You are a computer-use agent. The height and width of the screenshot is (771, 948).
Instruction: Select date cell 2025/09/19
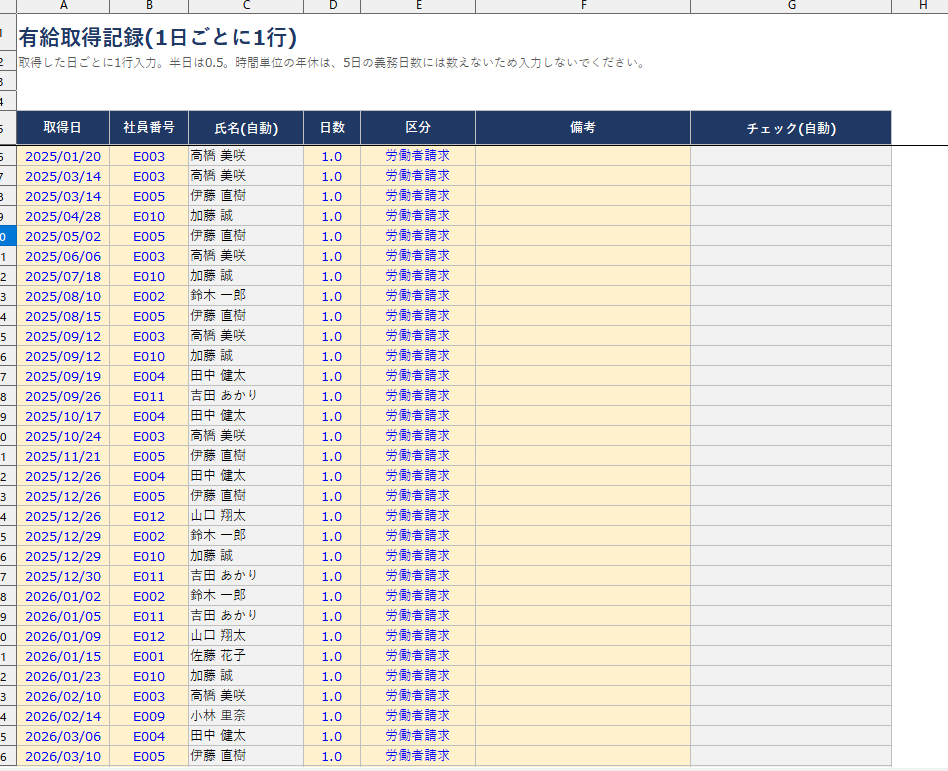[63, 376]
